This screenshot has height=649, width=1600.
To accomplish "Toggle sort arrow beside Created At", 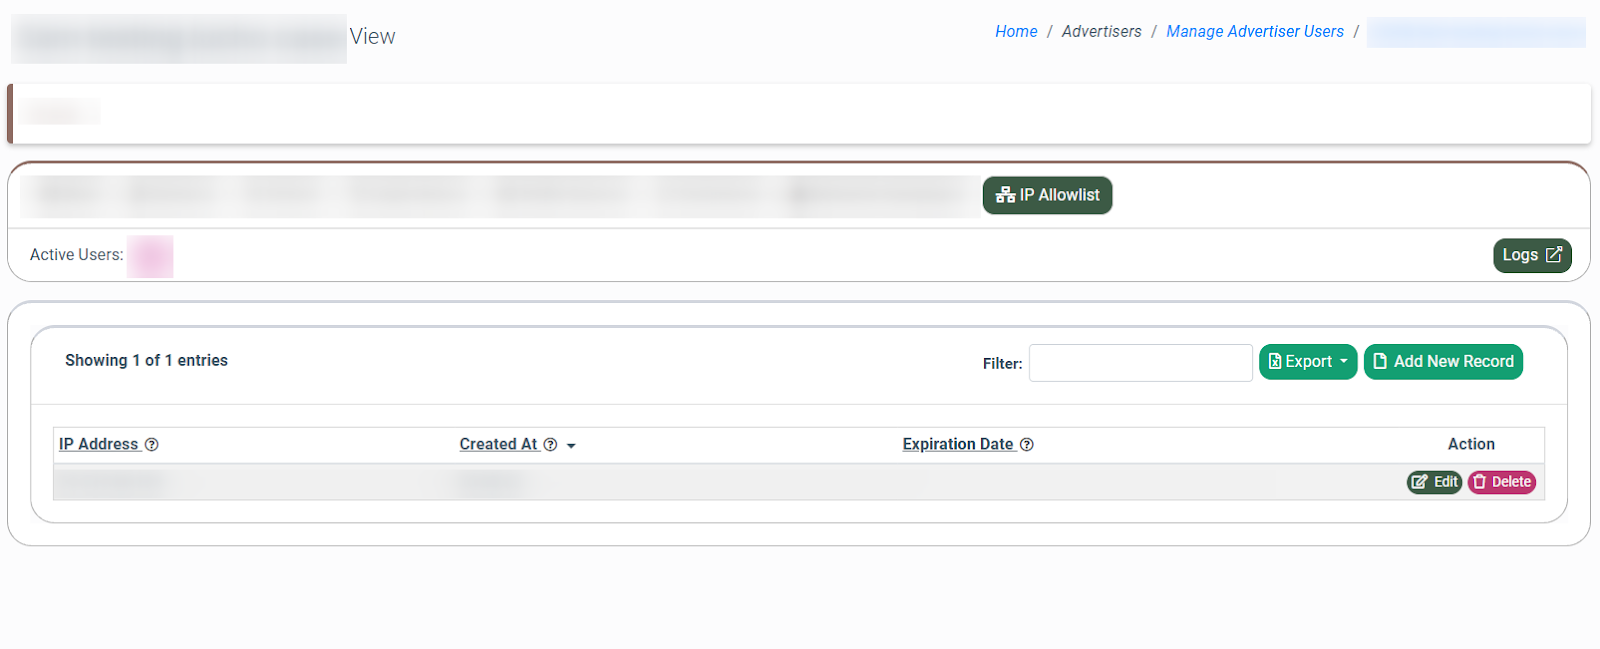I will tap(571, 446).
